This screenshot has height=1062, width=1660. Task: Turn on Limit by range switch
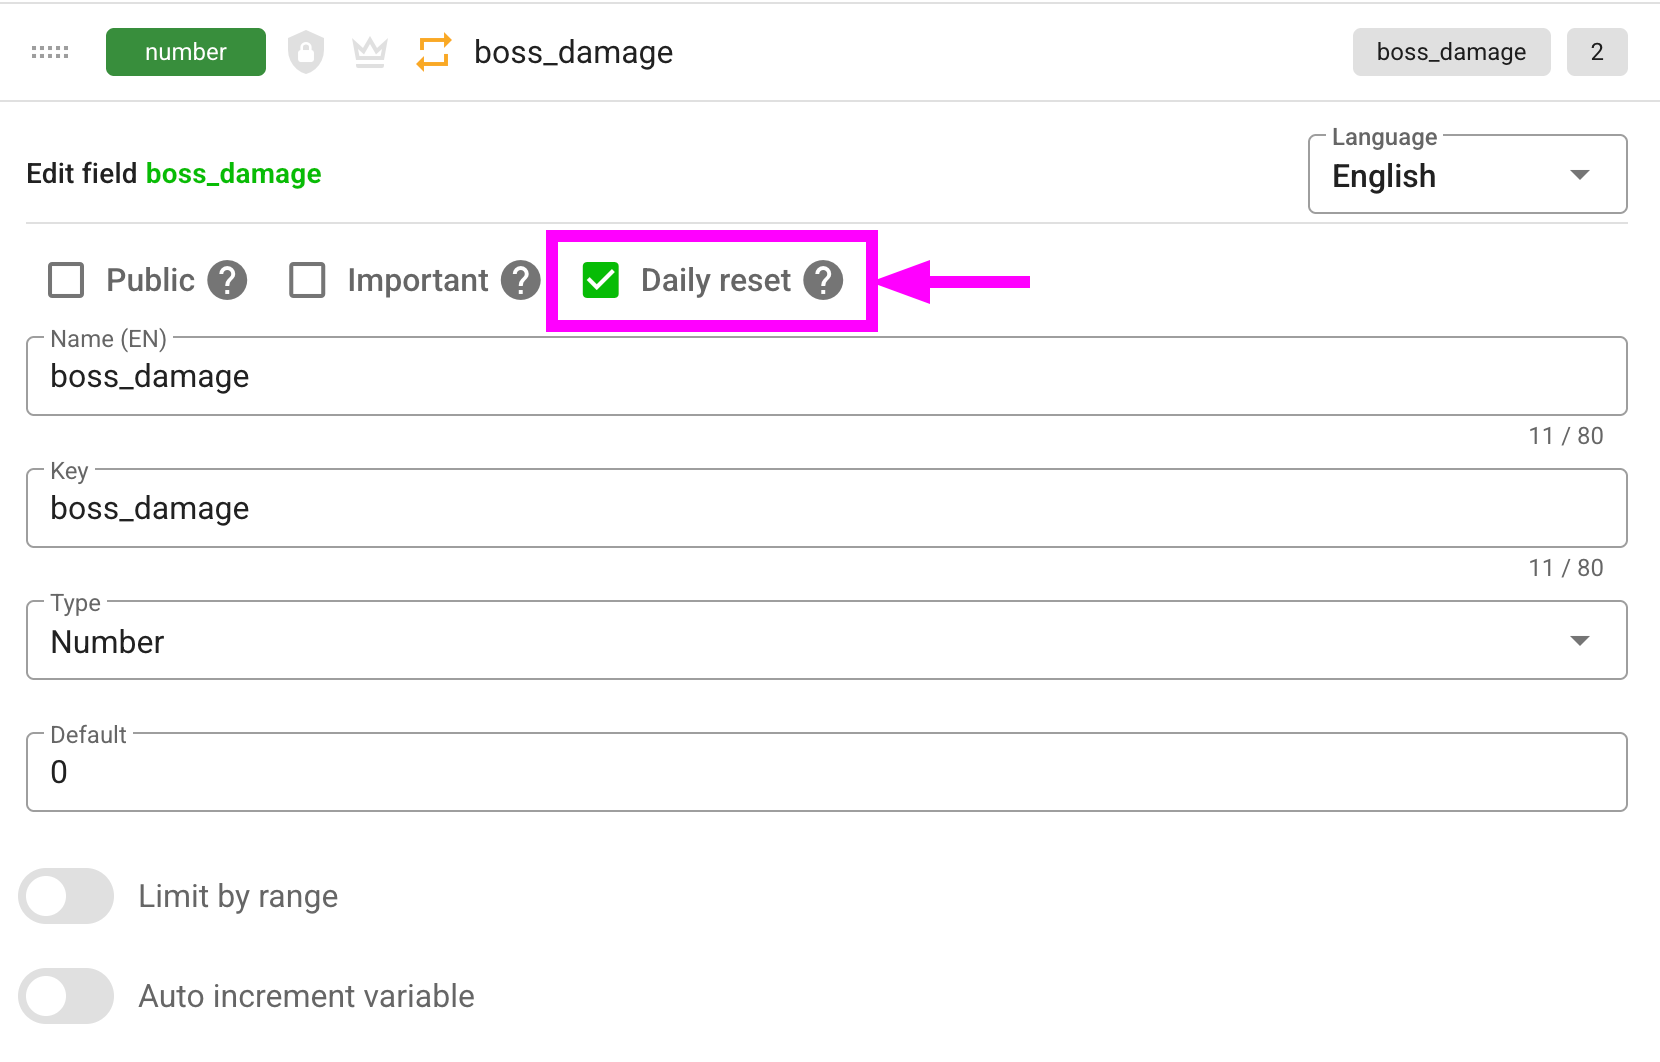tap(66, 896)
